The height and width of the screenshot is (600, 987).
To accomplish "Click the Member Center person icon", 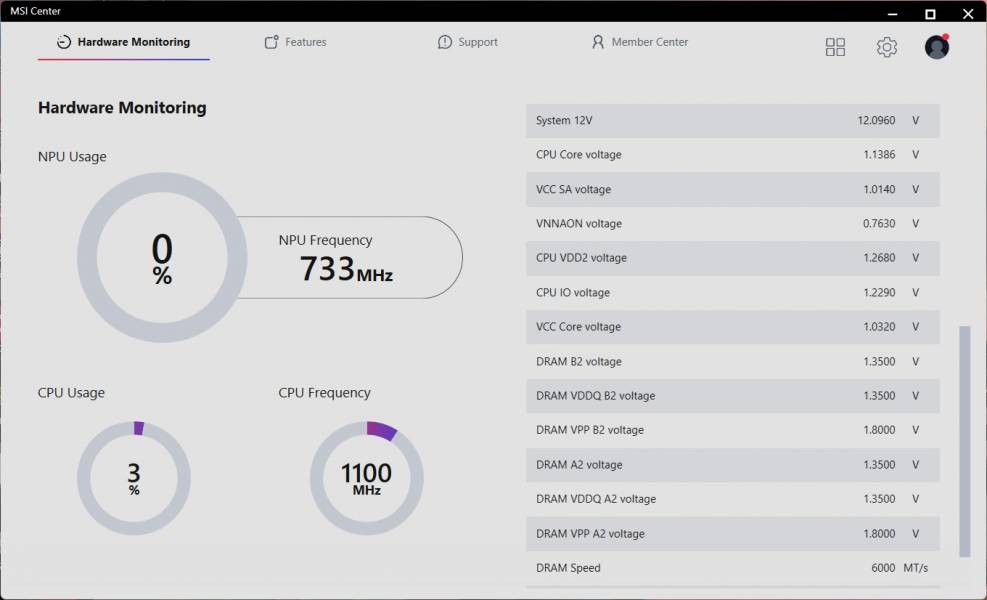I will 597,42.
